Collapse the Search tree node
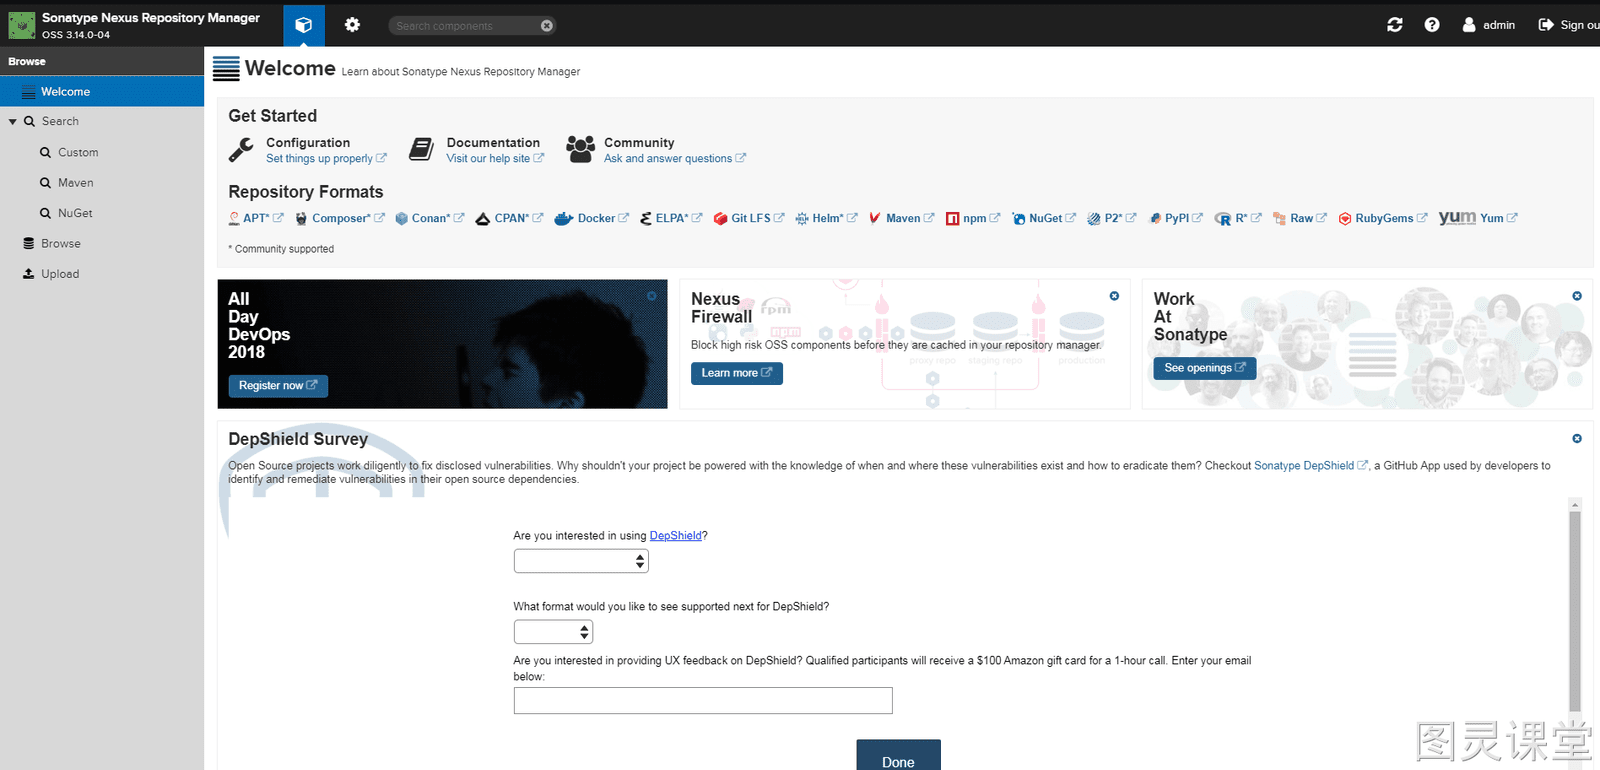The width and height of the screenshot is (1600, 770). point(13,122)
